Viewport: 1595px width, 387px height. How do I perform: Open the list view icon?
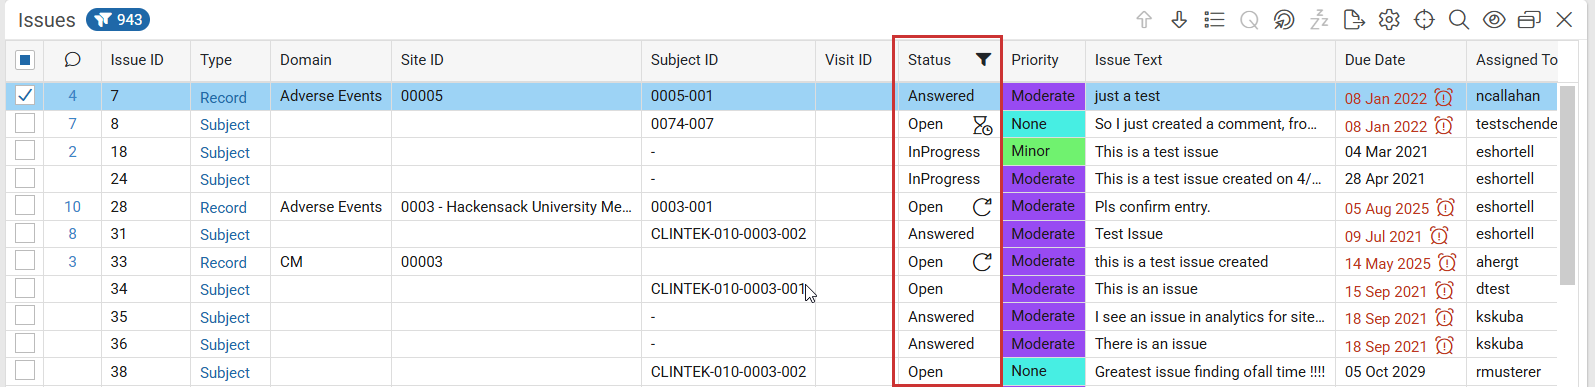pyautogui.click(x=1214, y=20)
